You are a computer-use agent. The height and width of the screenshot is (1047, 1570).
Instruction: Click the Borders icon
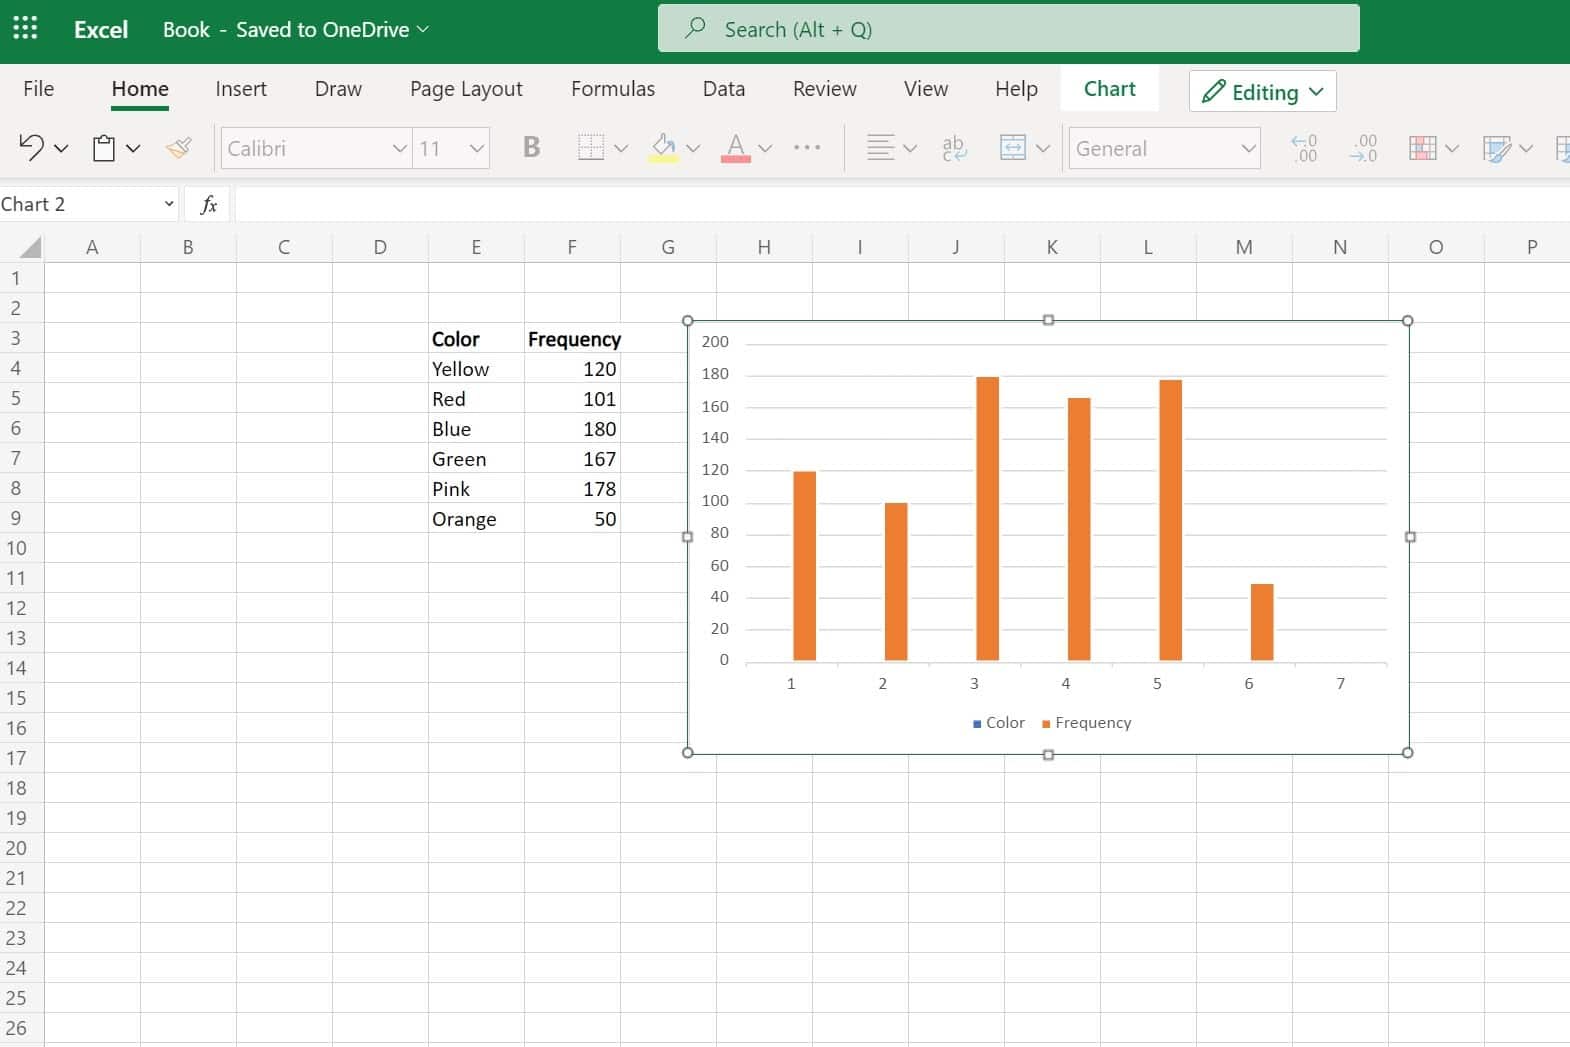(591, 148)
